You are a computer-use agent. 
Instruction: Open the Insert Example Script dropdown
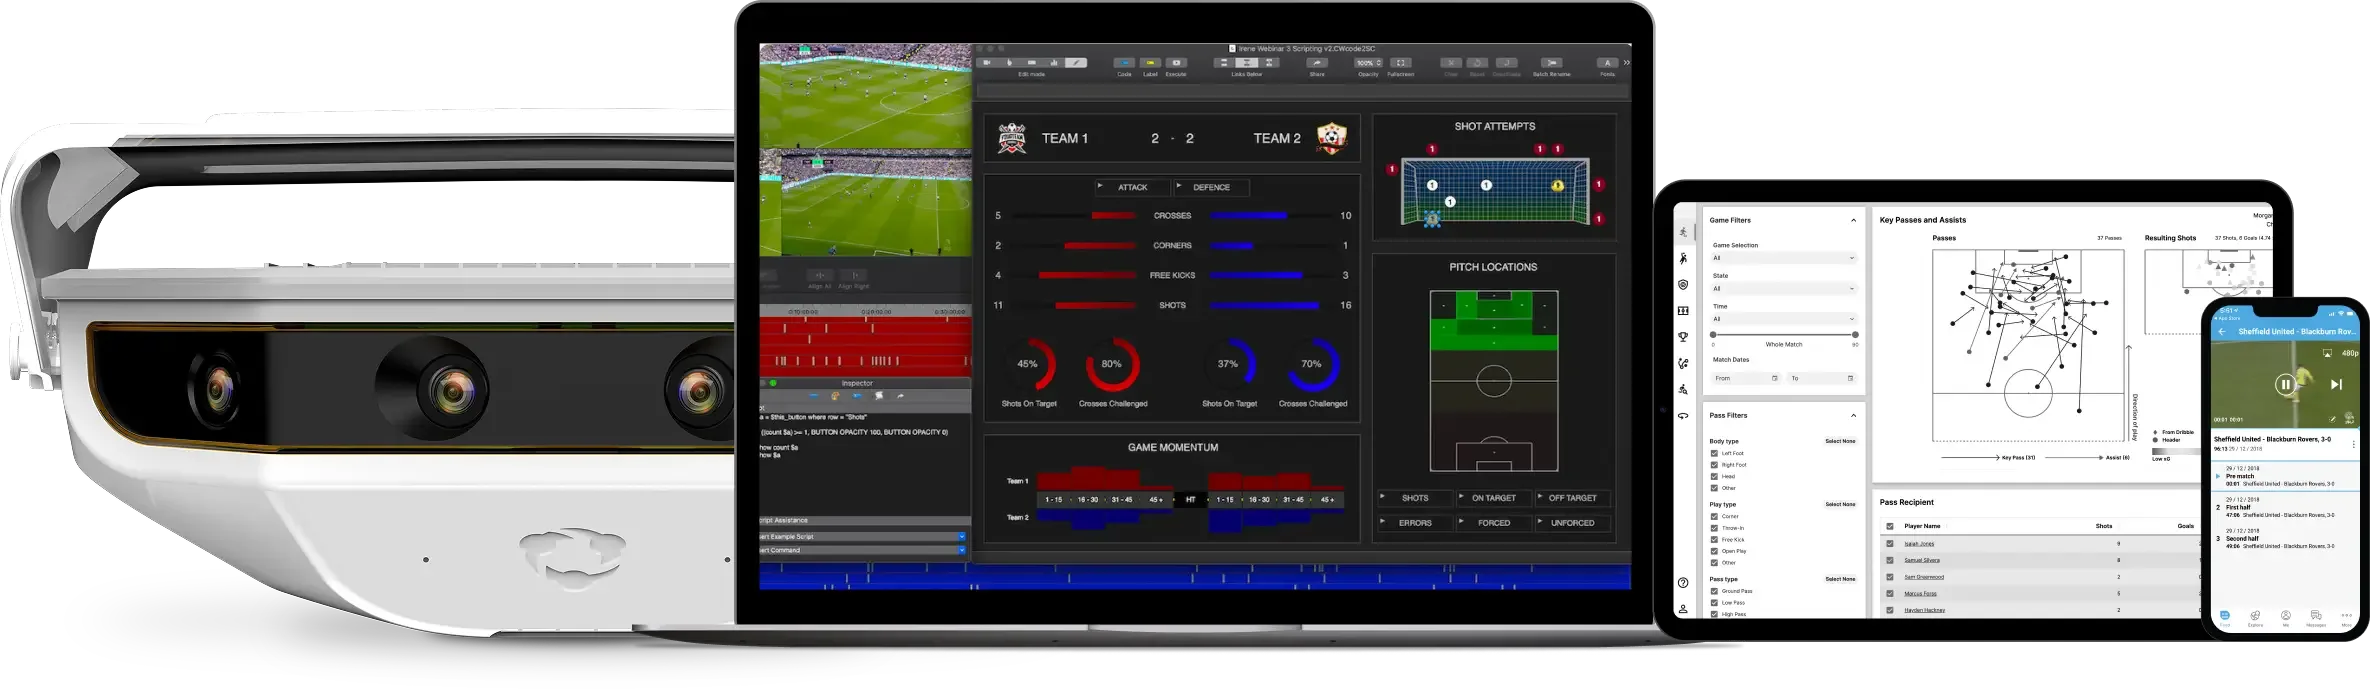coord(864,537)
